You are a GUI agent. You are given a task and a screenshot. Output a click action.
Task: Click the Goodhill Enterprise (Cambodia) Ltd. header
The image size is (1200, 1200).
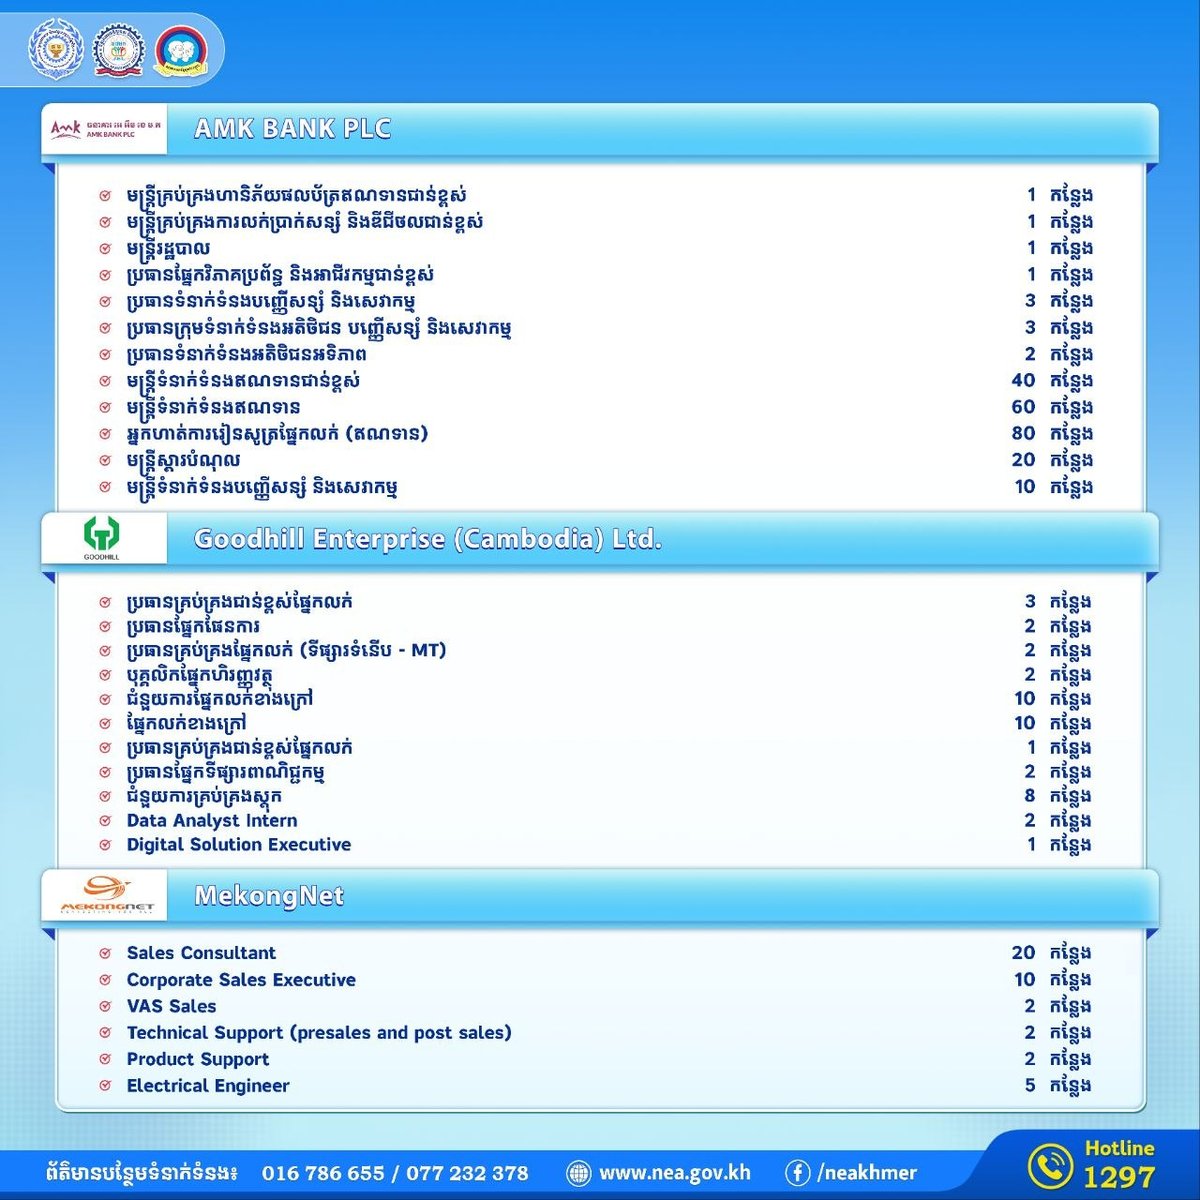pyautogui.click(x=428, y=540)
